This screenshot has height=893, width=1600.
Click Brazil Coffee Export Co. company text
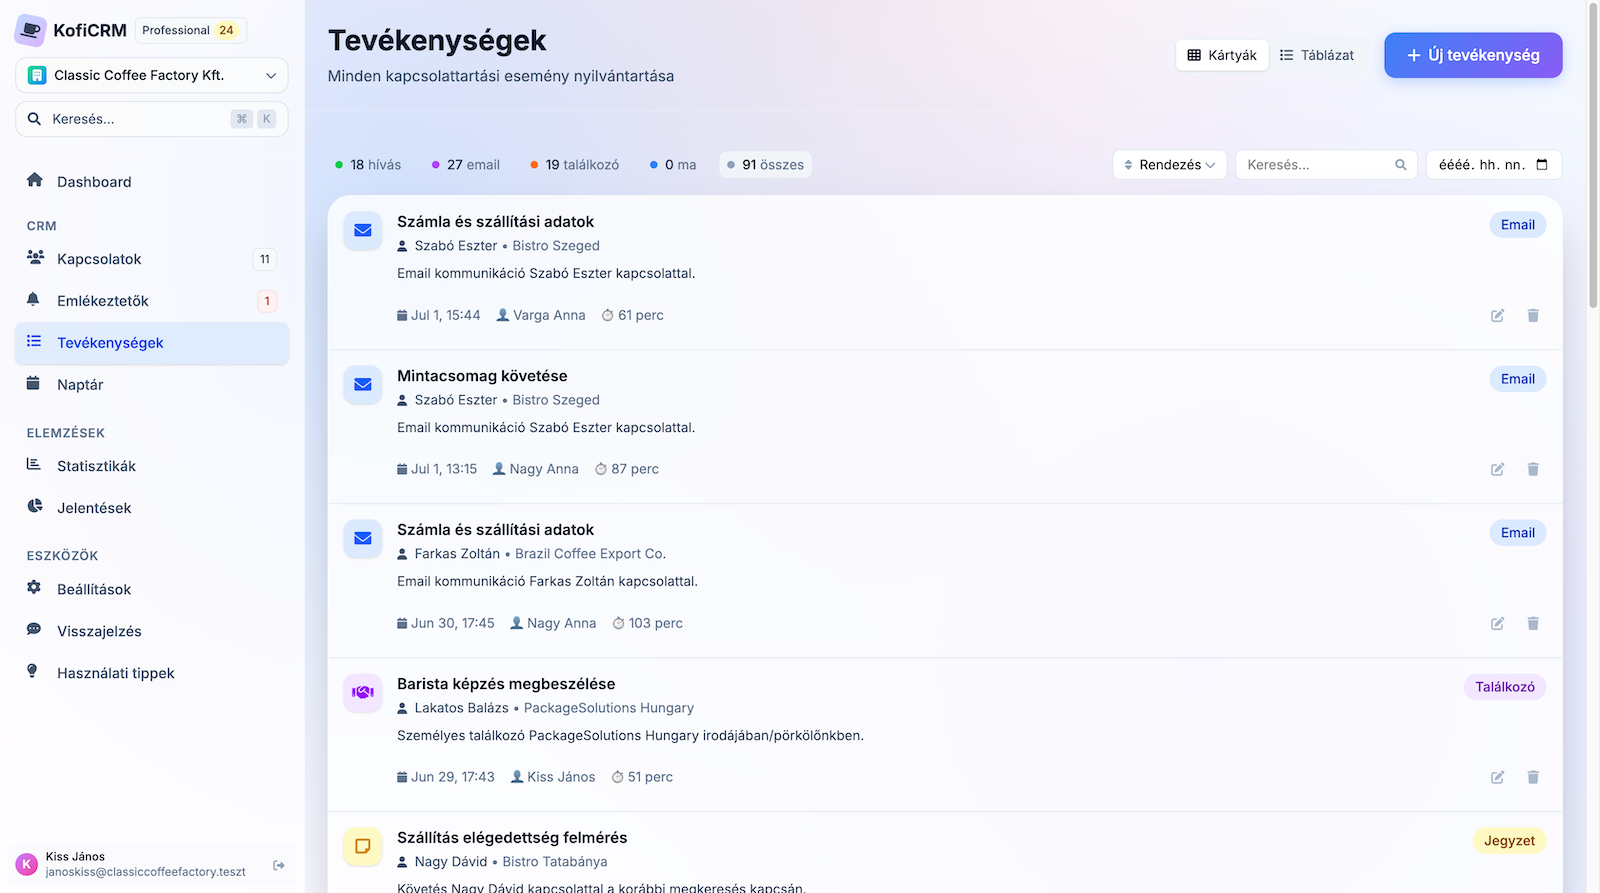[590, 554]
